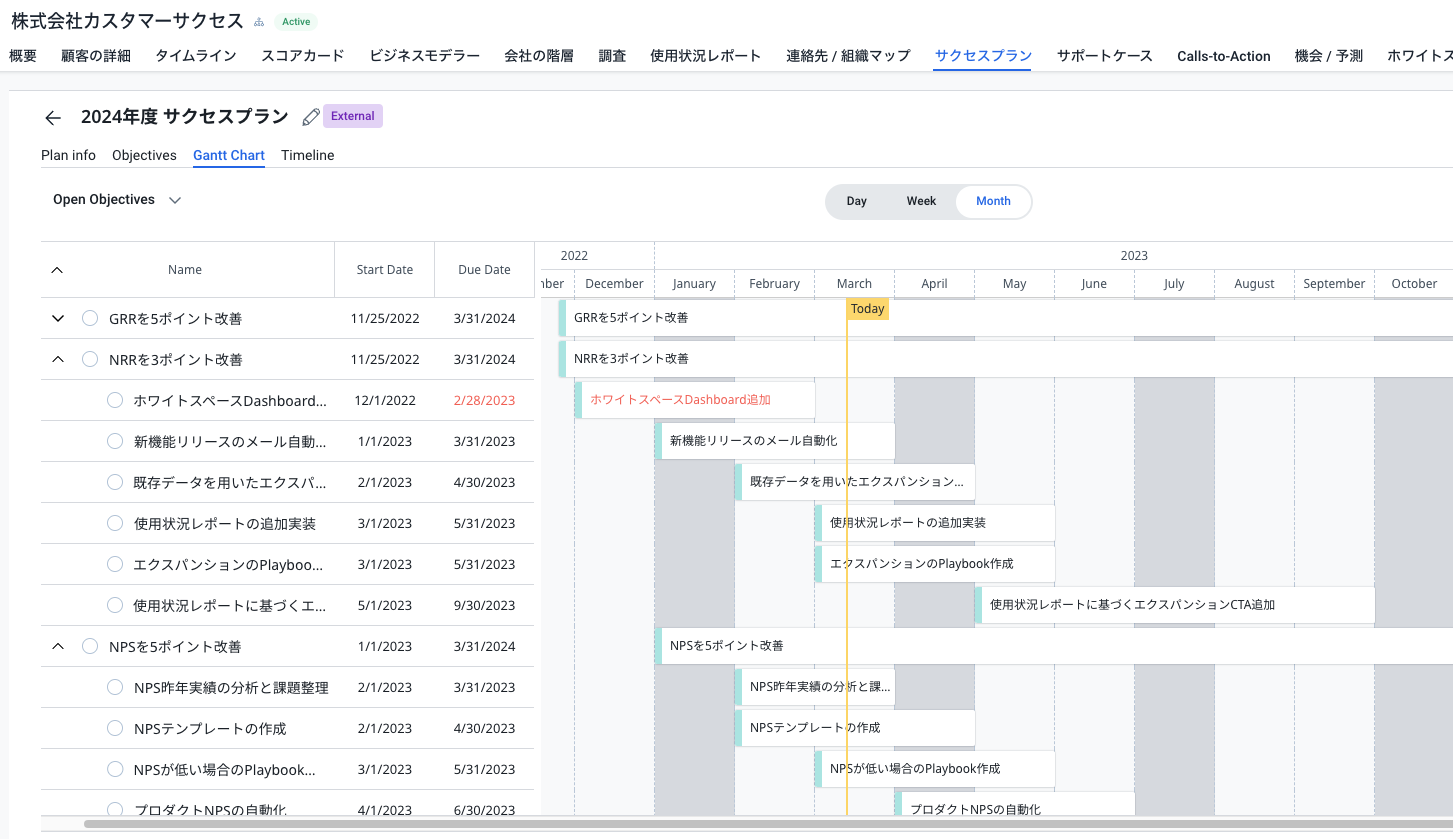
Task: Select the プロダクトNPSの自動化 Gantt bar
Action: (1015, 803)
